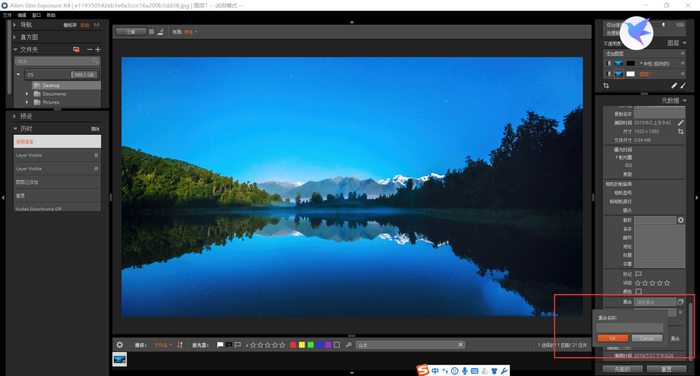Collapse the history panel

pos(15,129)
